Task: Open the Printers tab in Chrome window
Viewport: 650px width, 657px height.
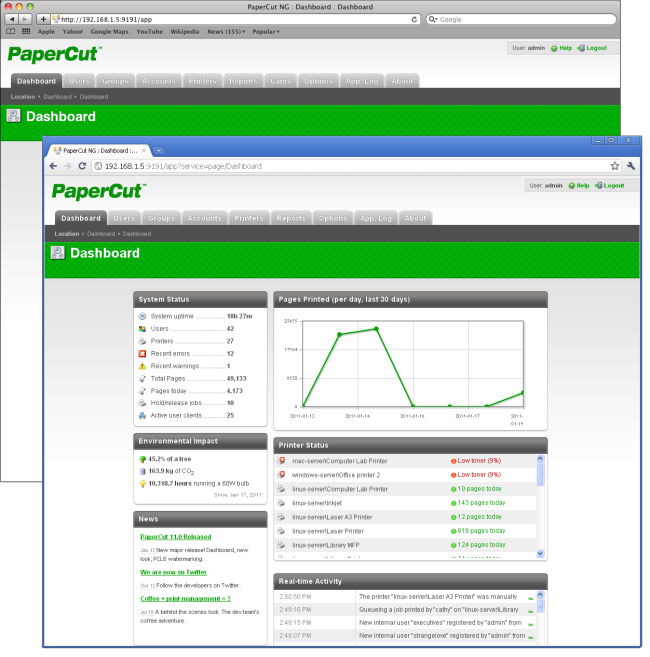Action: (248, 218)
